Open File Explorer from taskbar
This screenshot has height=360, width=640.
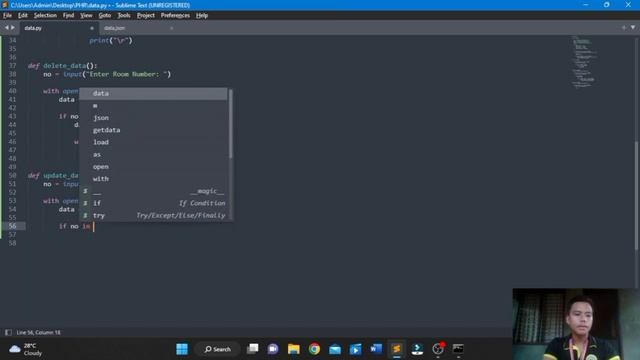click(294, 349)
